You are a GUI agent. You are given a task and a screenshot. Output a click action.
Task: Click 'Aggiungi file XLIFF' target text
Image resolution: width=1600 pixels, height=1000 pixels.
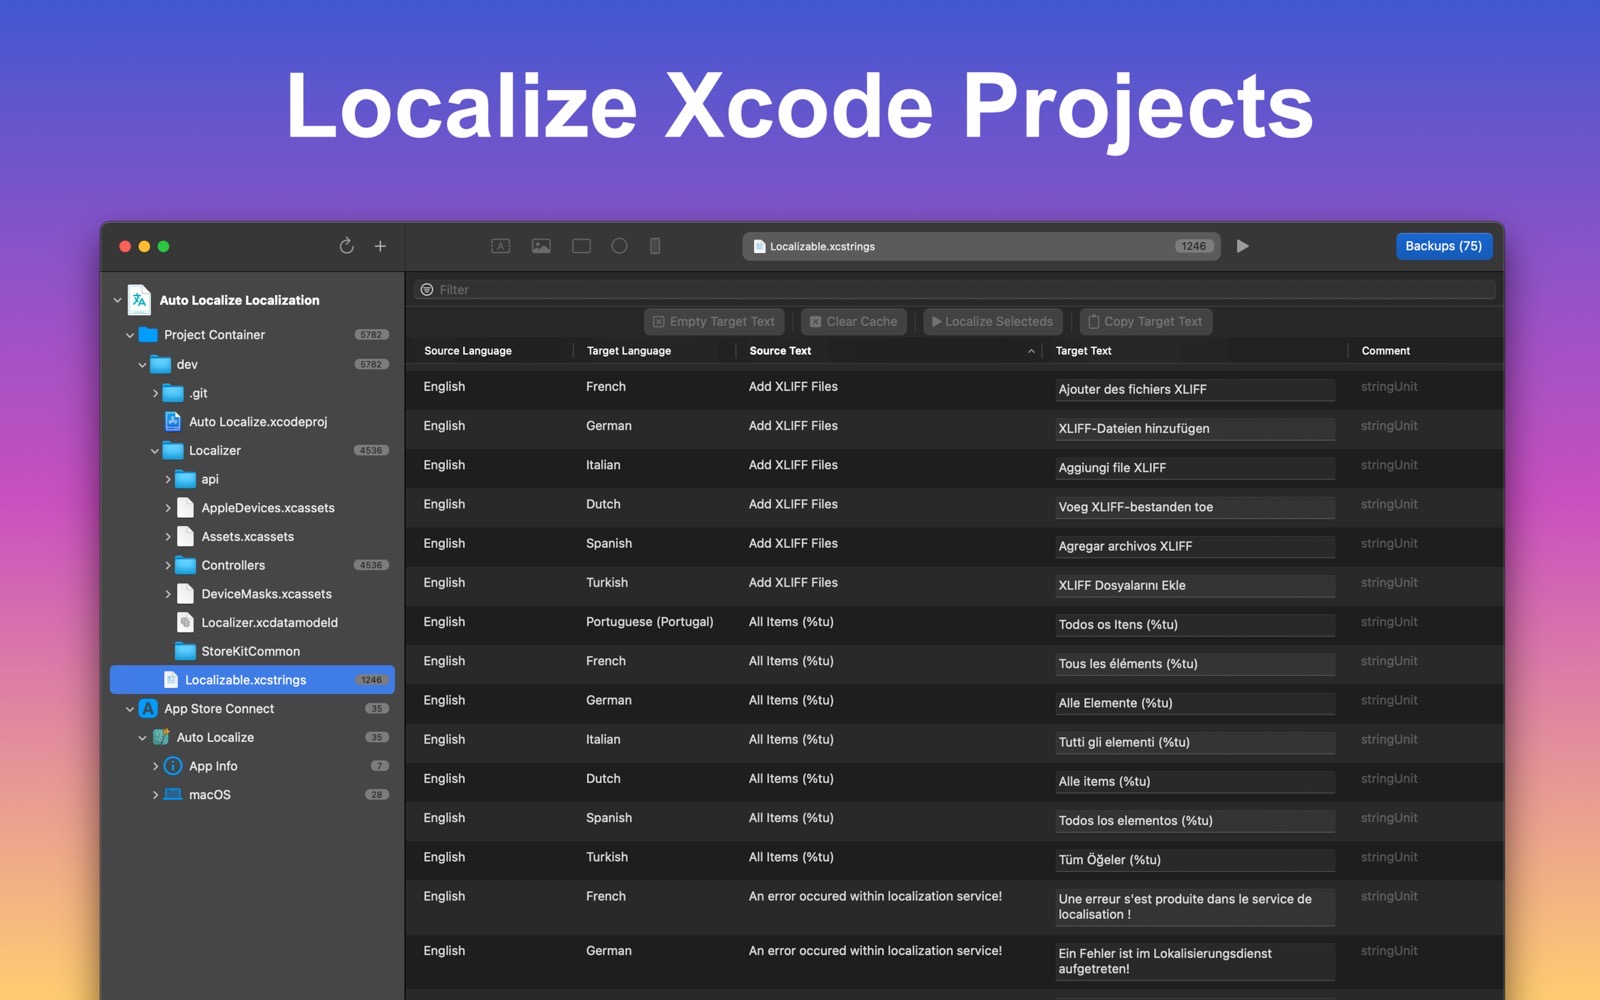1195,468
